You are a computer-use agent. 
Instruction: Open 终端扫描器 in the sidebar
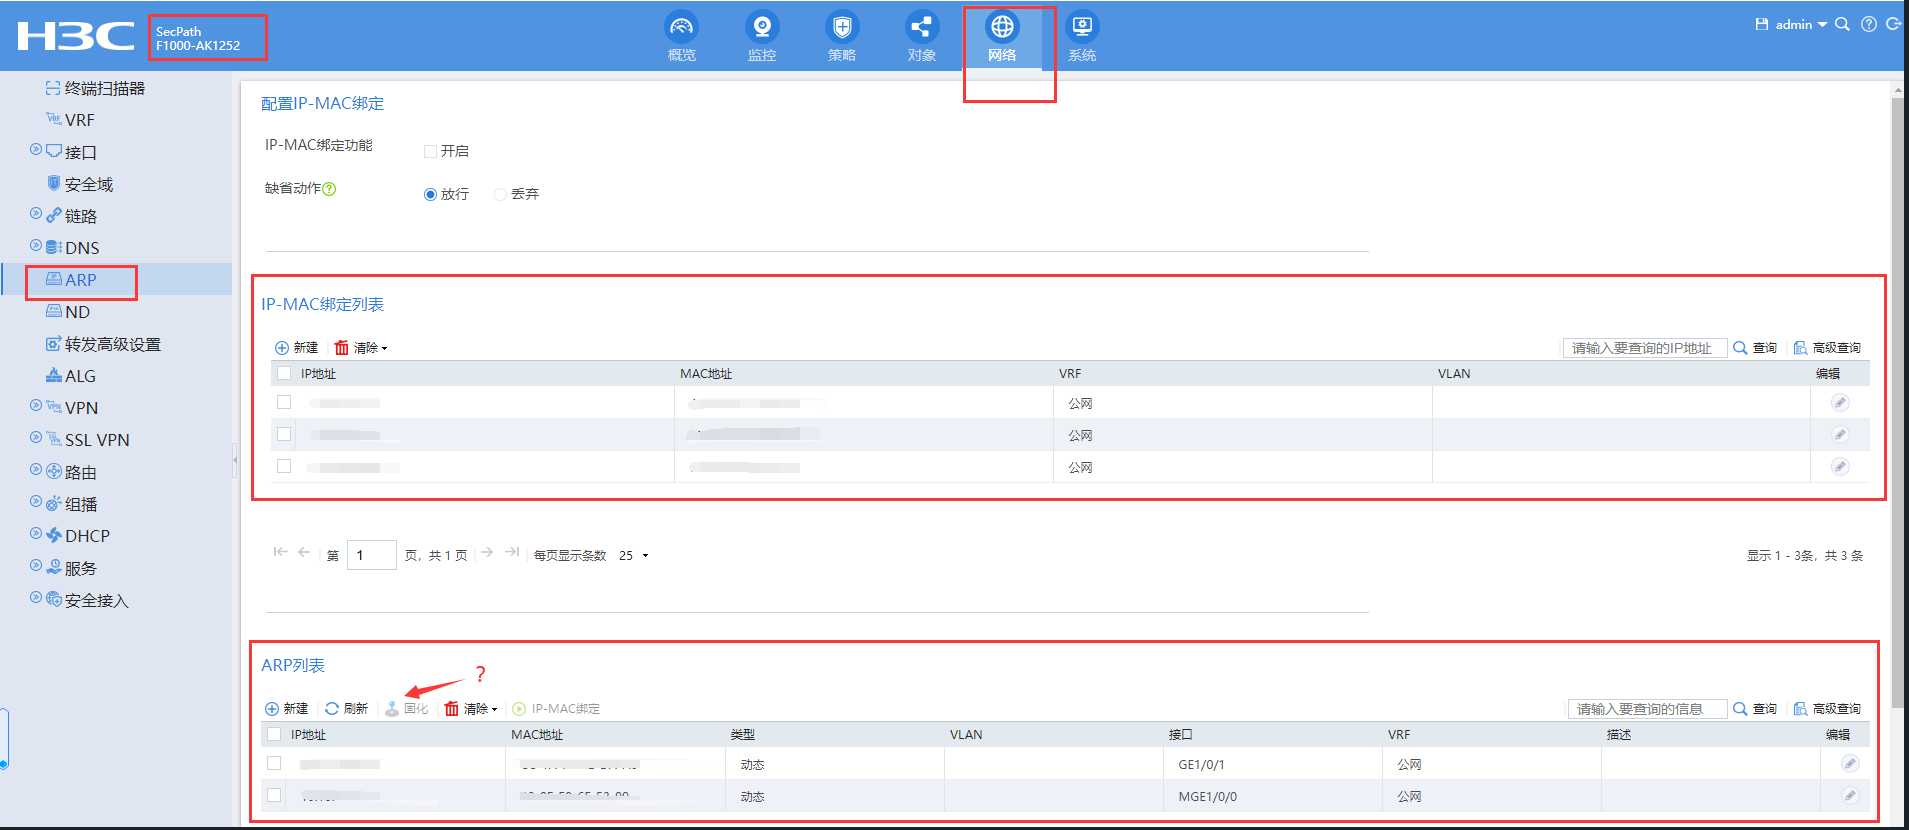click(95, 89)
